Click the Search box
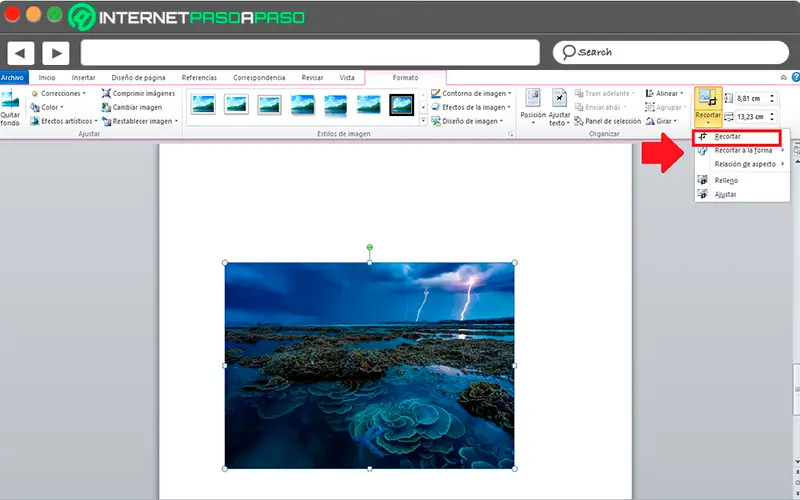The height and width of the screenshot is (500, 800). point(671,52)
